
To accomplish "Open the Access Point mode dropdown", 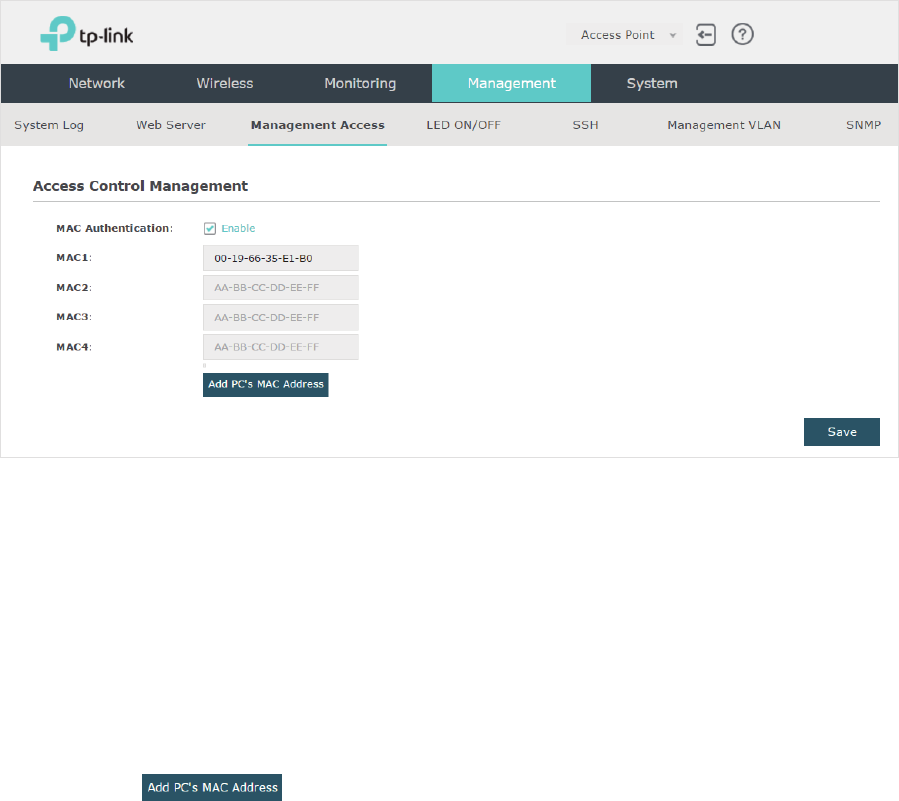I will (x=624, y=34).
